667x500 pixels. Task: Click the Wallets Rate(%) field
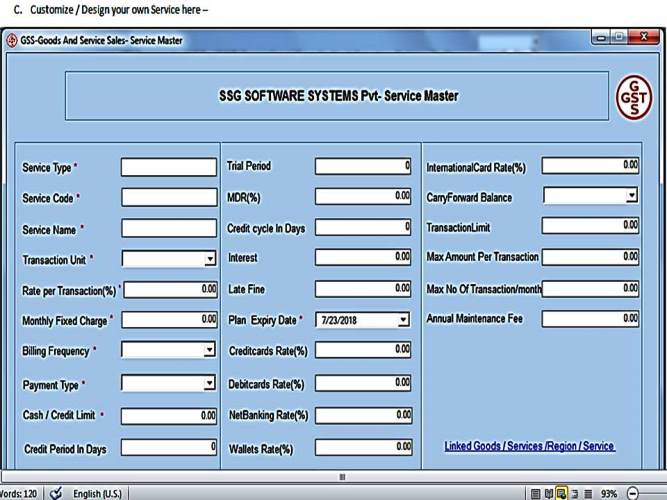pos(364,447)
